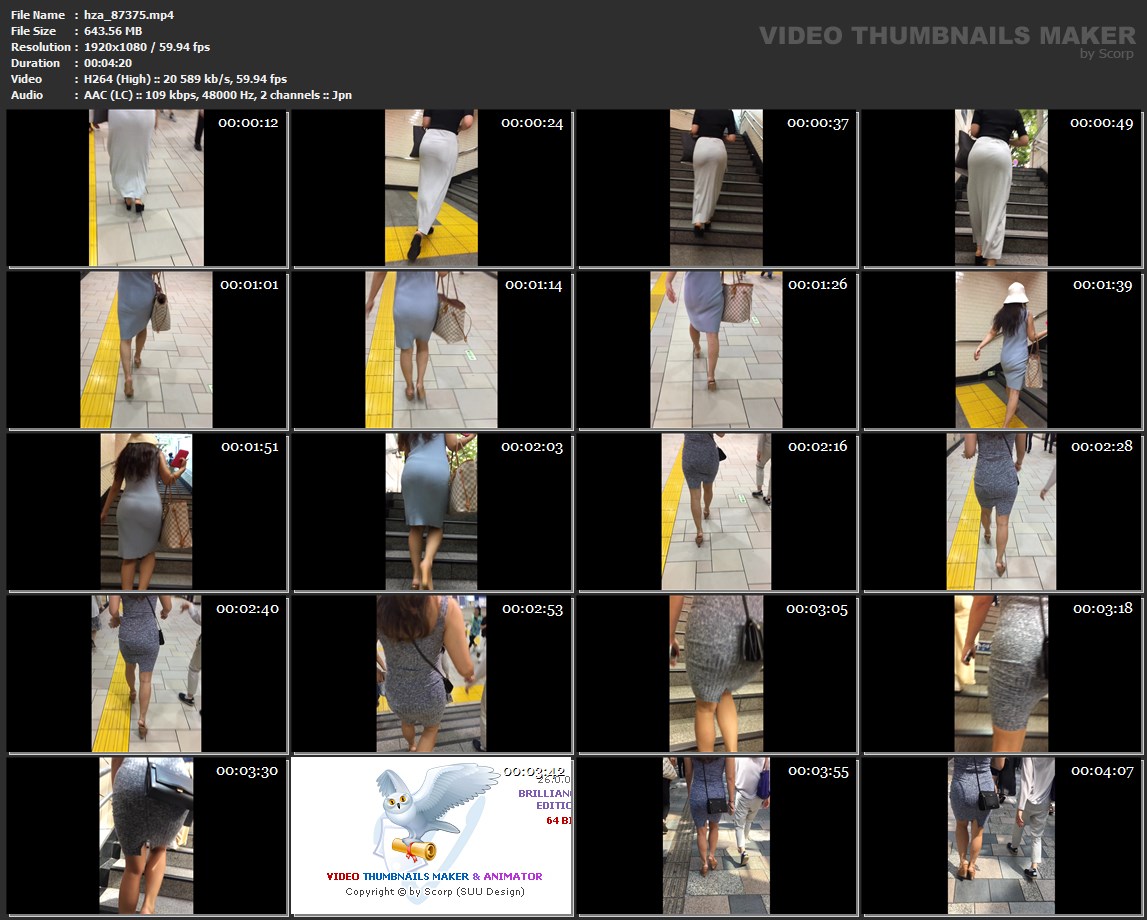Screen dimensions: 1147x920
Task: Pick the thumbnail marked 00:01:39
Action: tap(1002, 350)
